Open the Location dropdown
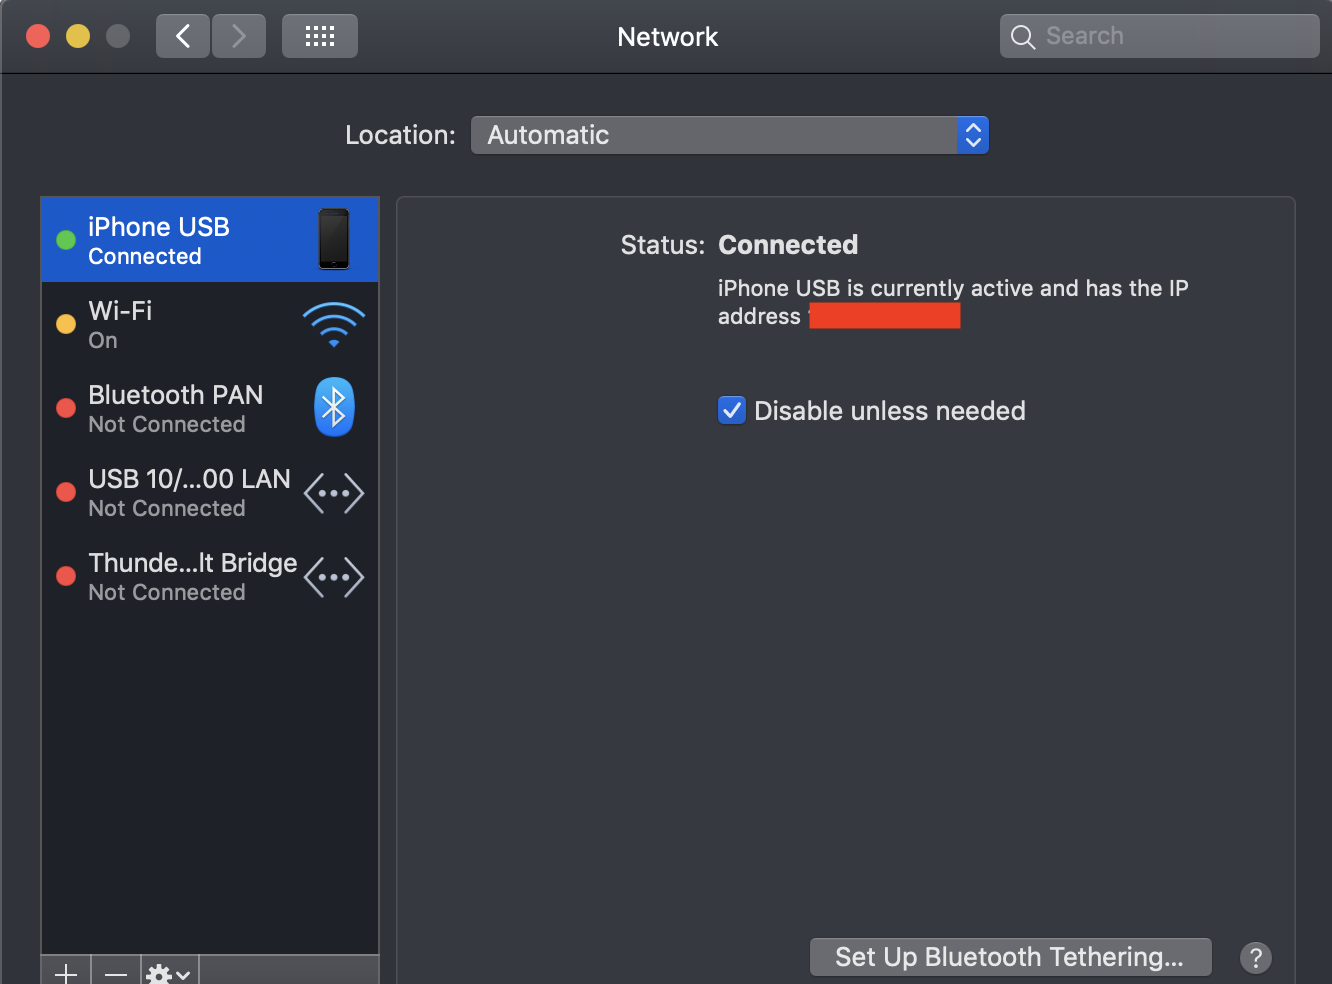This screenshot has width=1332, height=984. tap(730, 135)
